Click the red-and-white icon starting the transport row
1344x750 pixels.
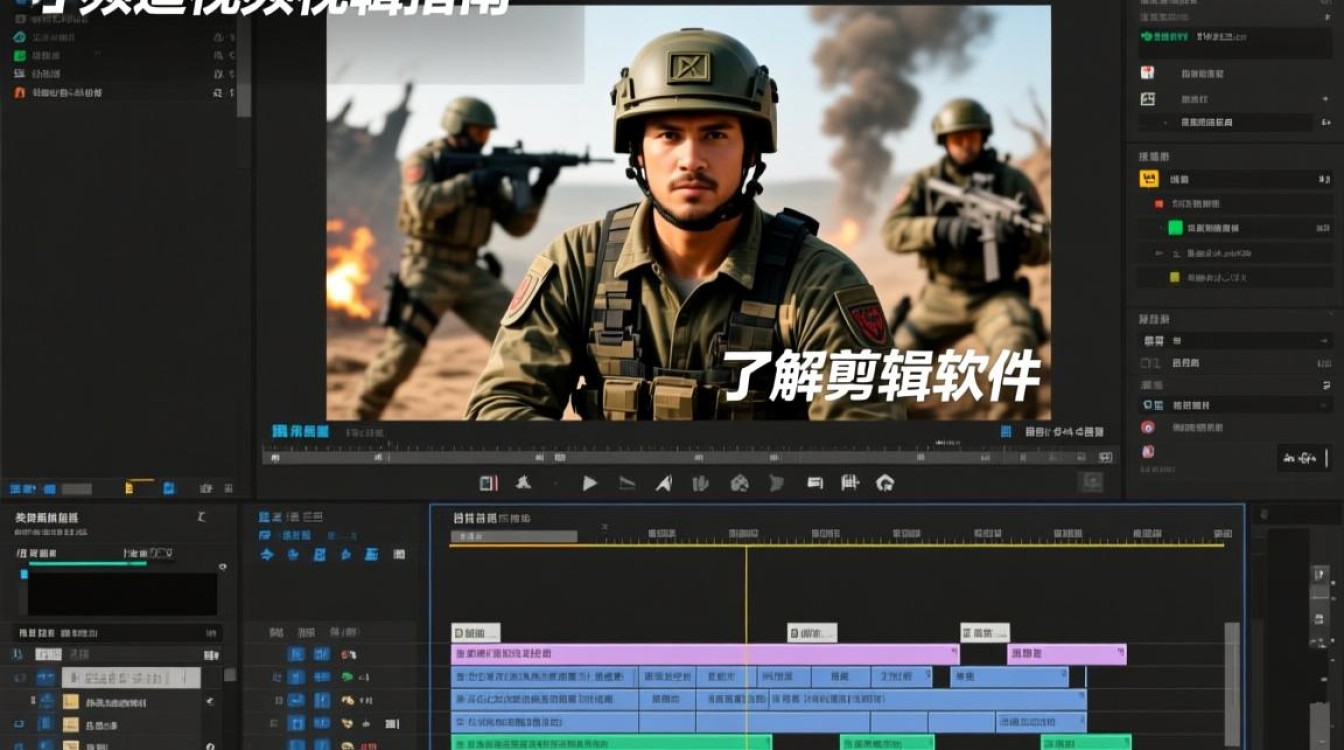488,483
